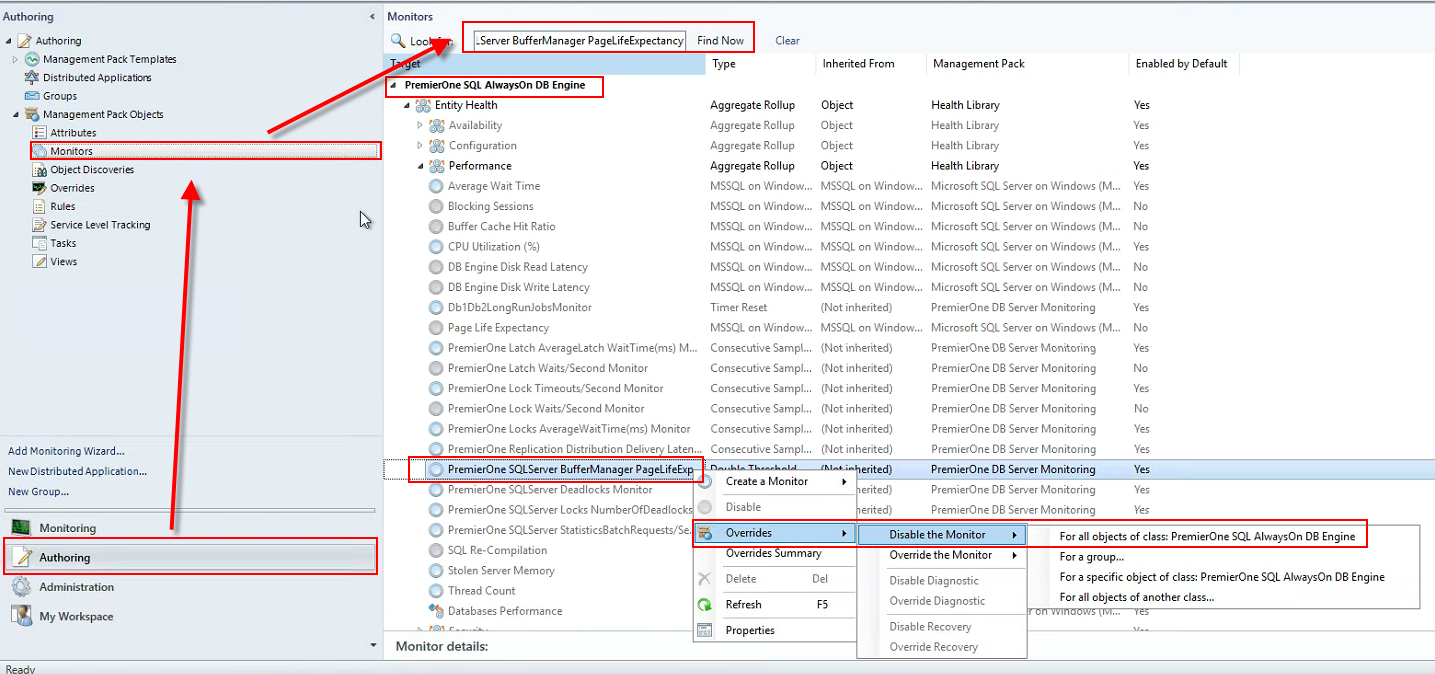Viewport: 1435px width, 674px height.
Task: Select For all objects of class AlwaysOn DB Engine
Action: (1207, 536)
